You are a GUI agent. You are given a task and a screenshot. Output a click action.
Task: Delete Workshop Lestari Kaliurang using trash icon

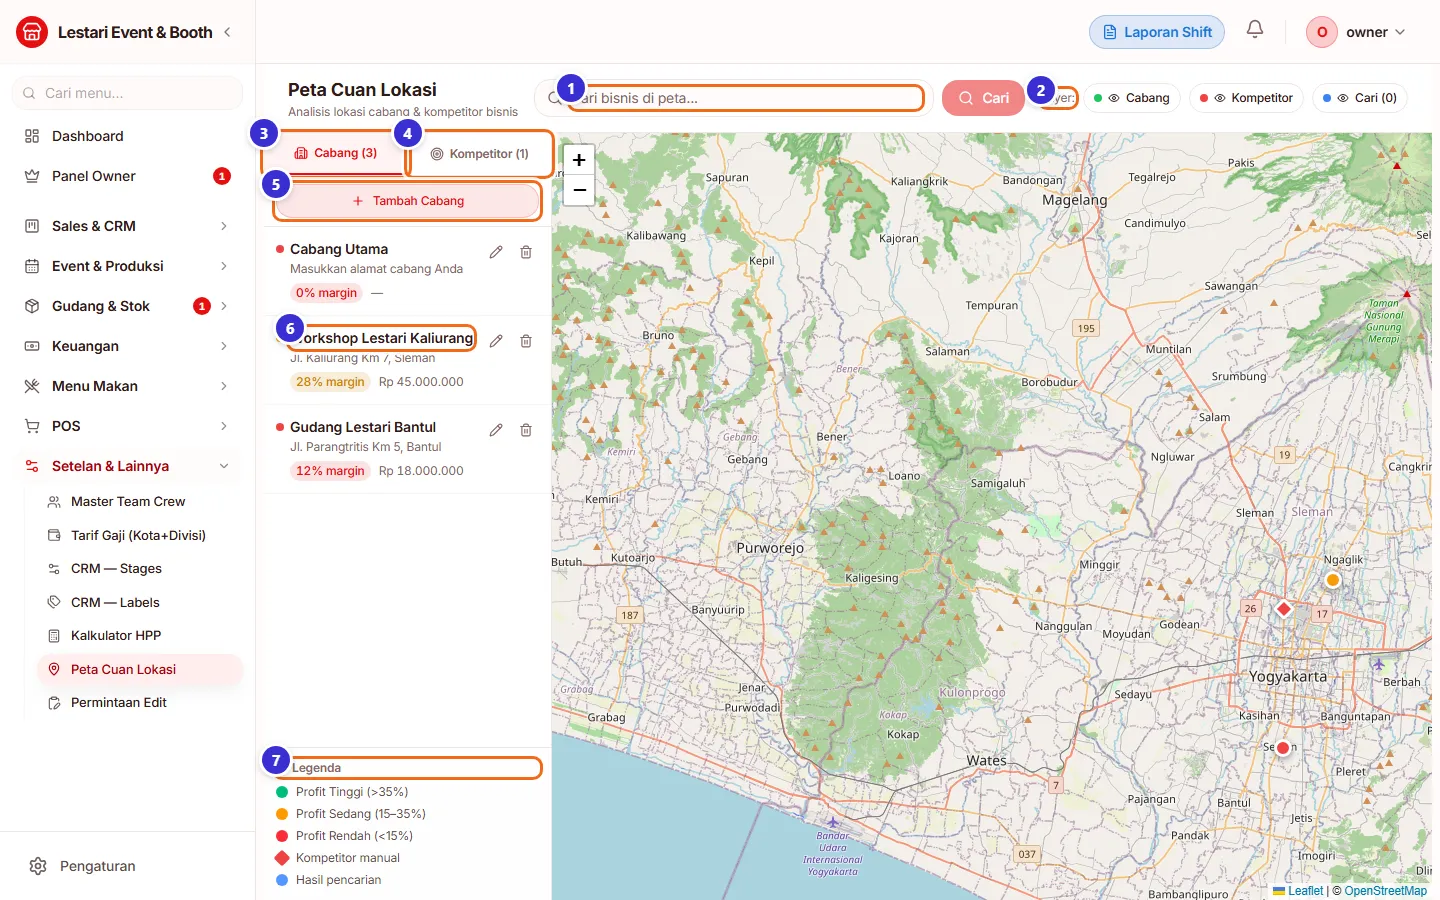[x=526, y=341]
